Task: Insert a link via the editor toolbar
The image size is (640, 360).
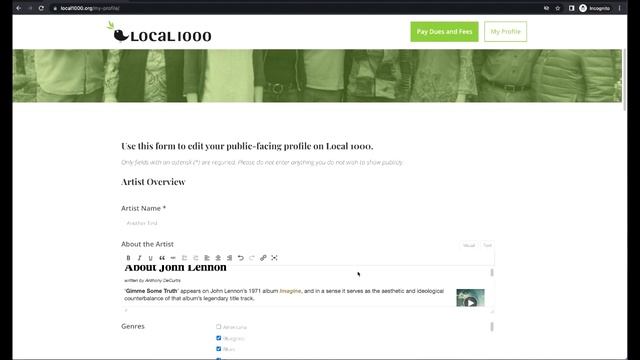Action: coord(263,258)
